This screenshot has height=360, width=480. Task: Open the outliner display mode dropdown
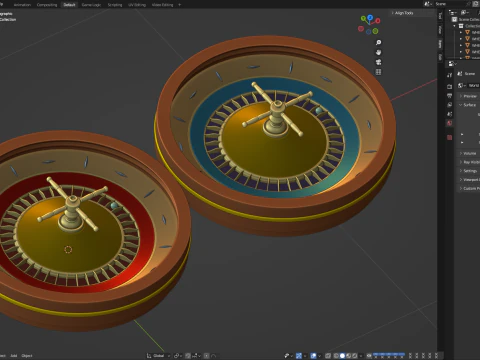point(465,12)
